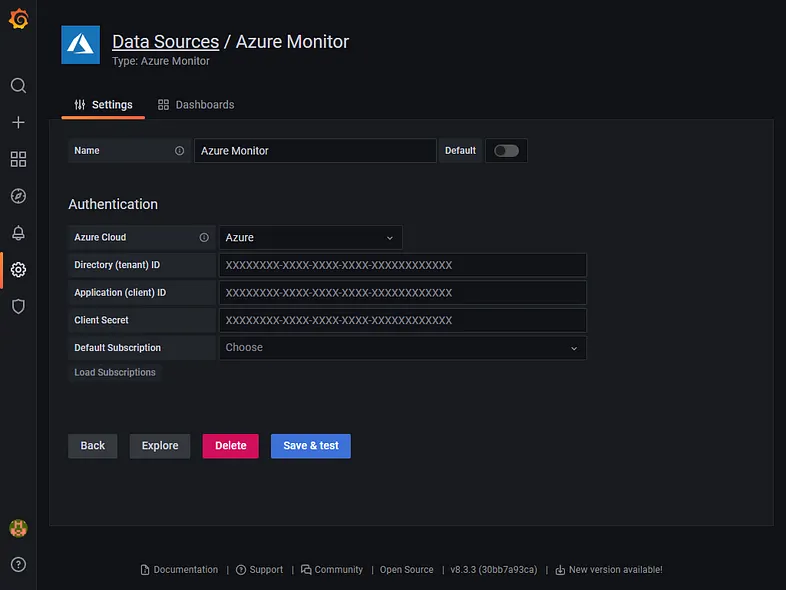Open the Server Admin shield icon
The height and width of the screenshot is (590, 786).
coord(19,306)
